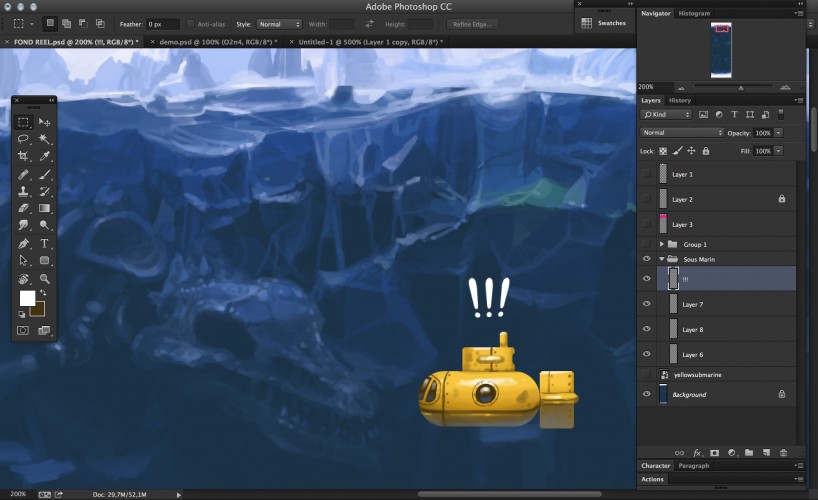Open the Actions panel

pyautogui.click(x=653, y=479)
